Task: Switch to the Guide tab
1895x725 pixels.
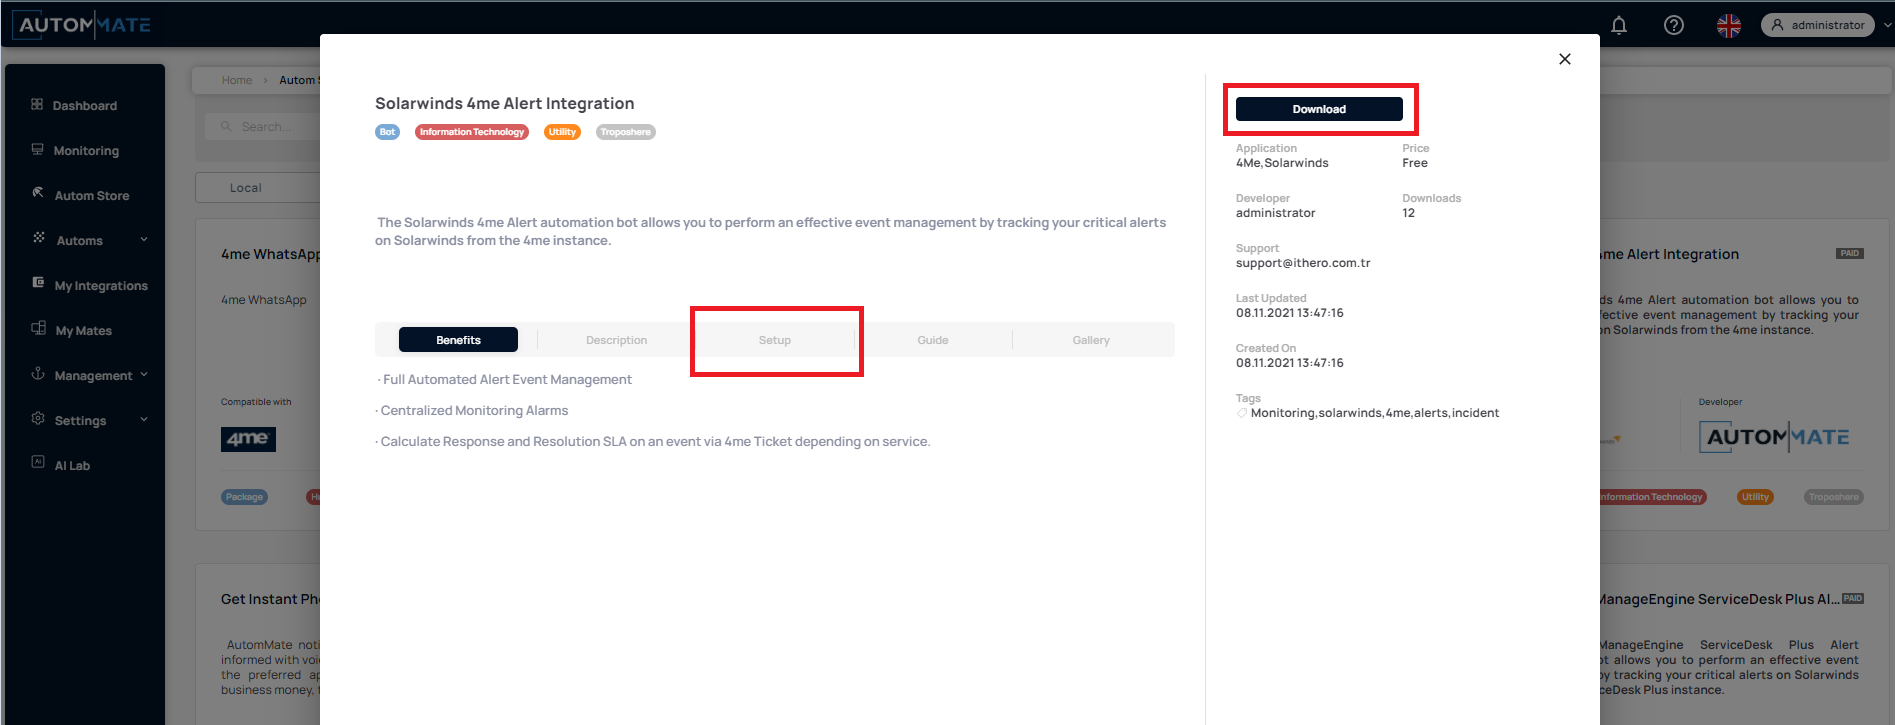Action: coord(932,340)
